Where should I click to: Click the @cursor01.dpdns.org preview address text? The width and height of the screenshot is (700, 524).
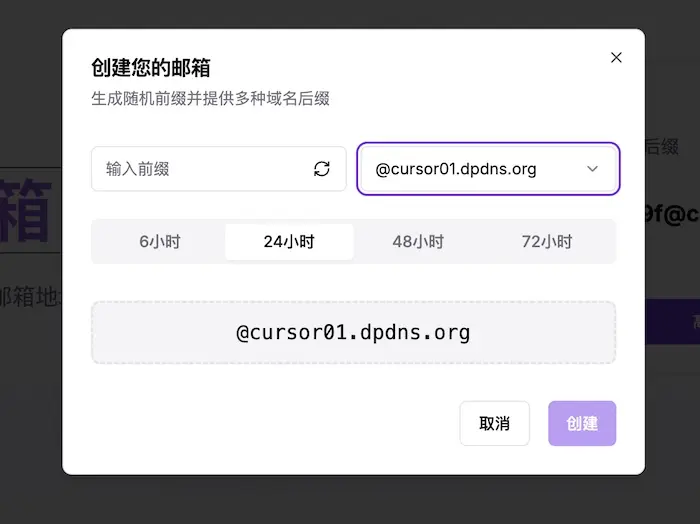click(x=353, y=333)
